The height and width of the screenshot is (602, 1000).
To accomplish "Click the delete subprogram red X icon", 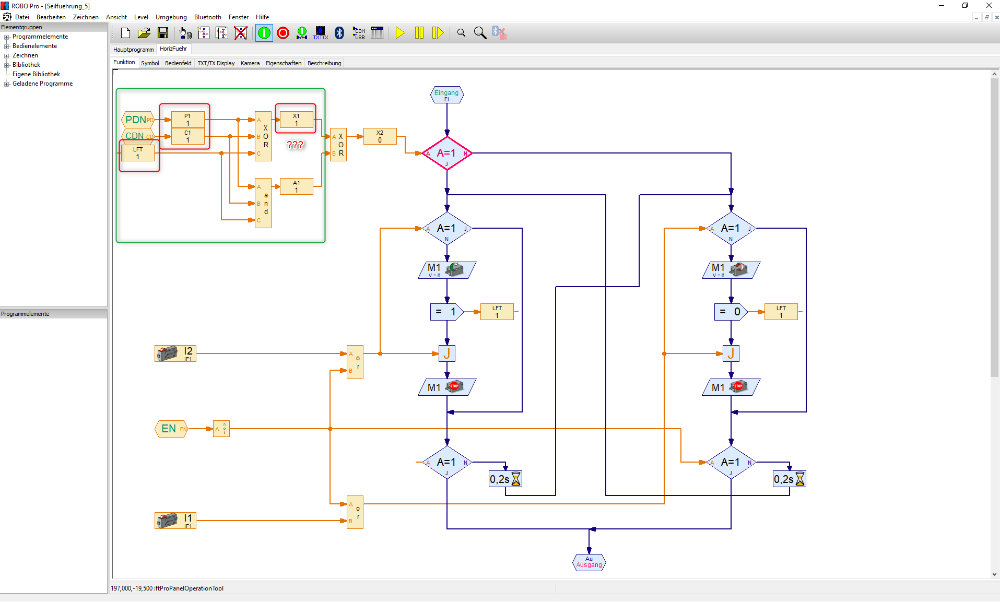I will coord(240,33).
